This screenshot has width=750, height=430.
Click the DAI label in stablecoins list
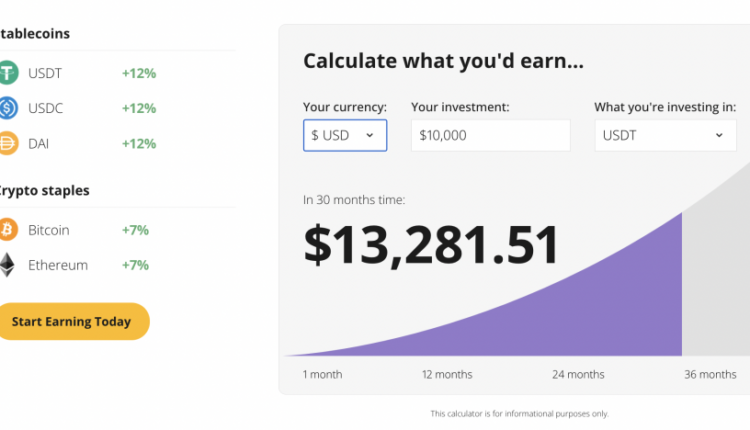coord(39,143)
